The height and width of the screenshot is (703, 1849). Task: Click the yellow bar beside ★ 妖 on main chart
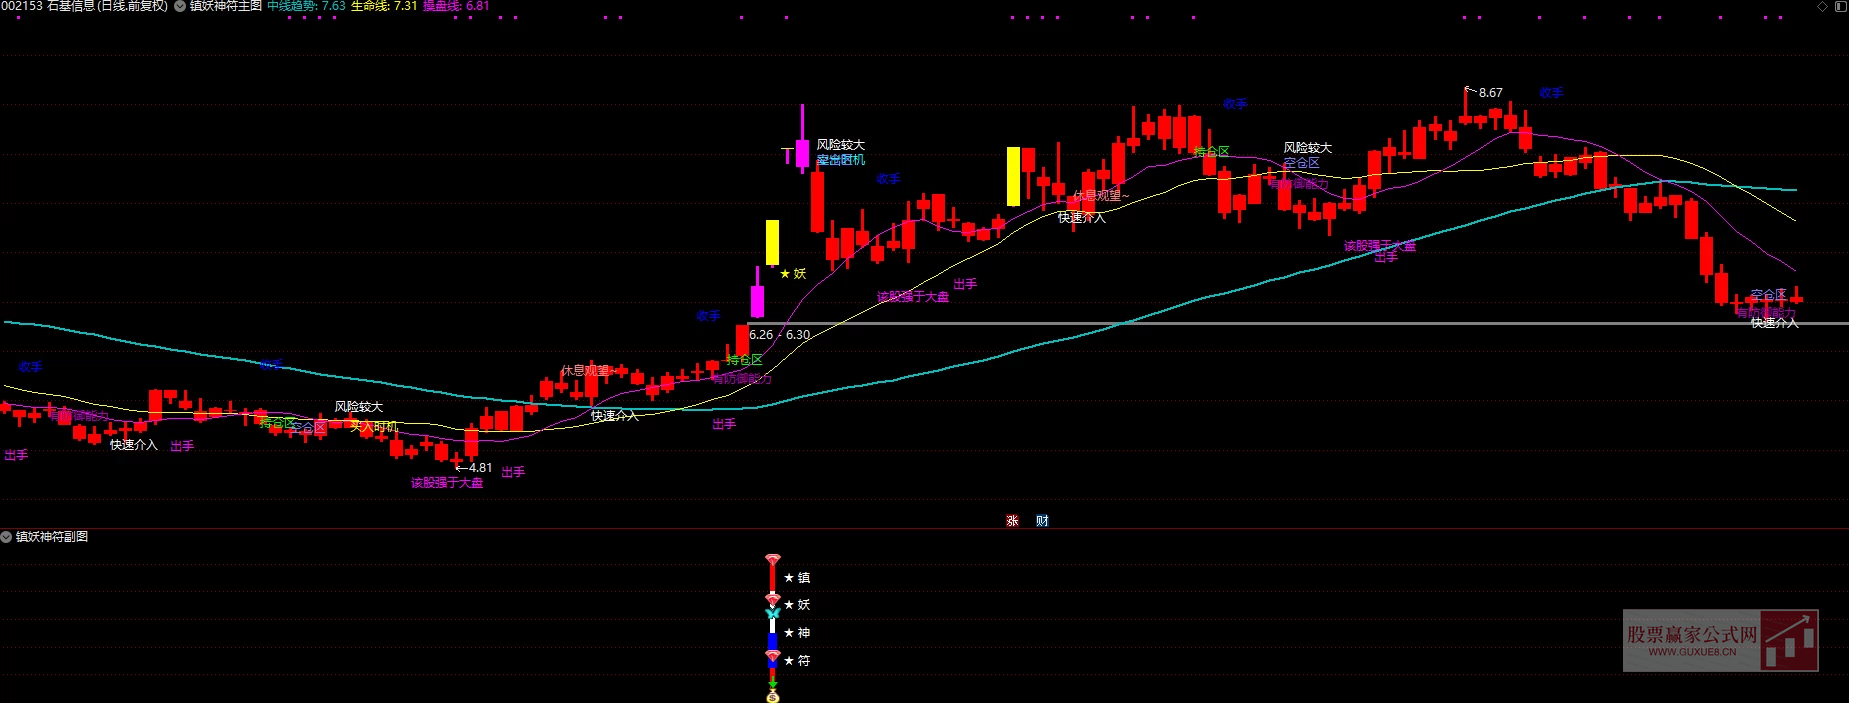coord(772,242)
